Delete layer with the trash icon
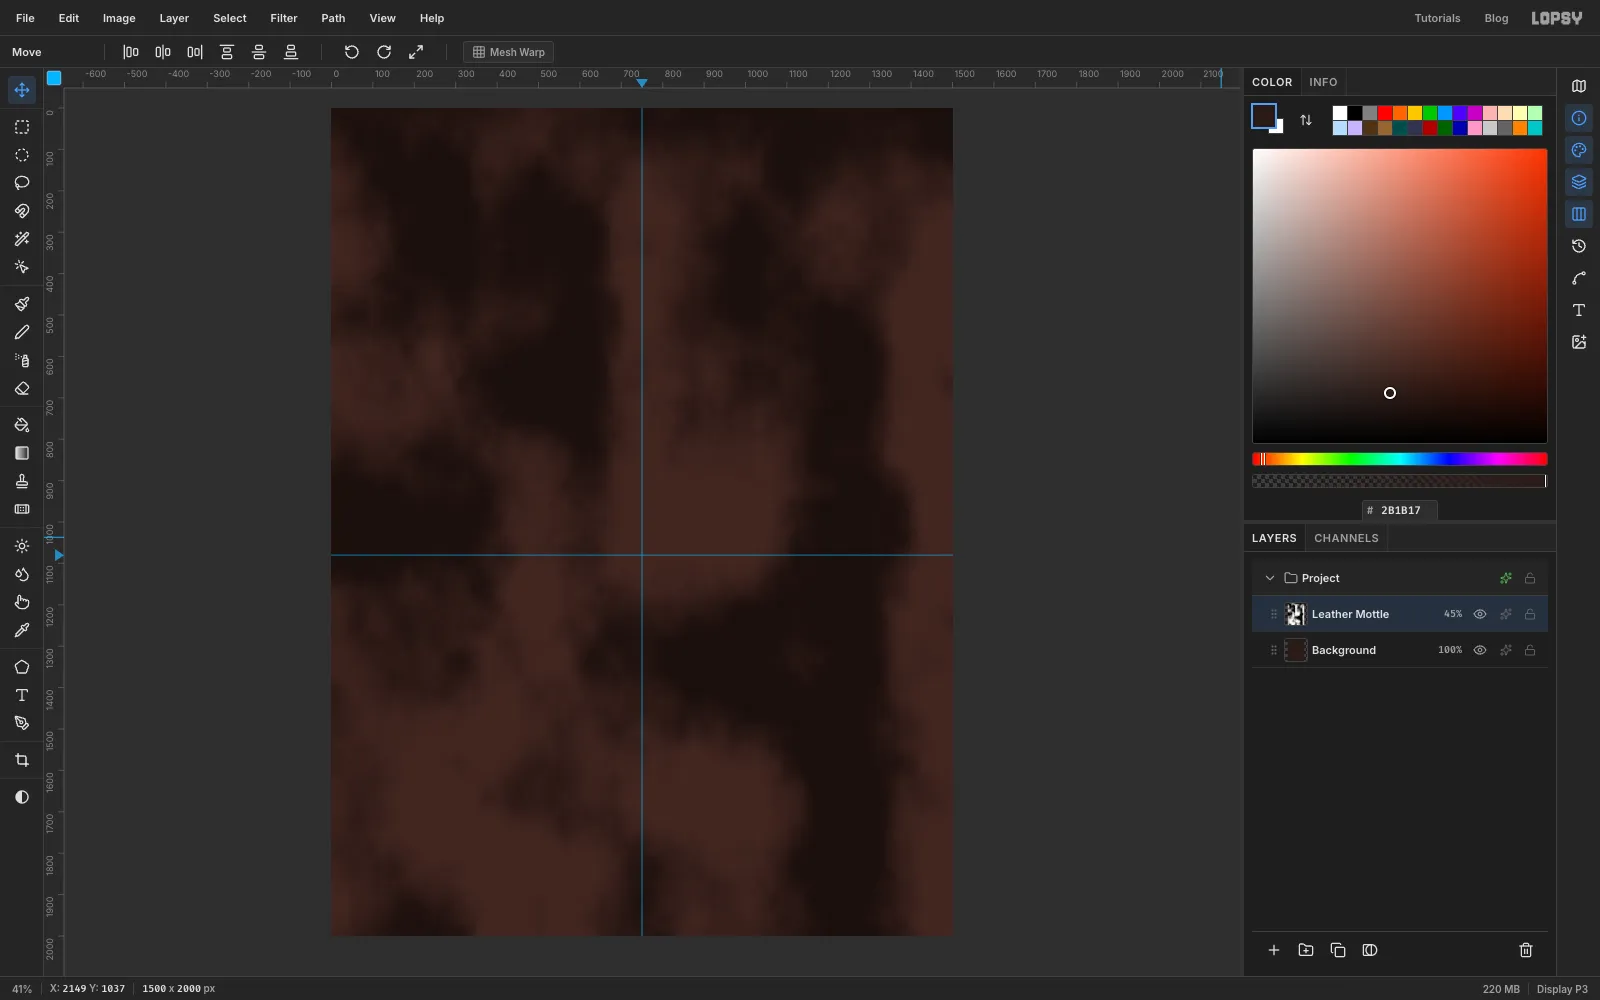1600x1000 pixels. coord(1526,950)
